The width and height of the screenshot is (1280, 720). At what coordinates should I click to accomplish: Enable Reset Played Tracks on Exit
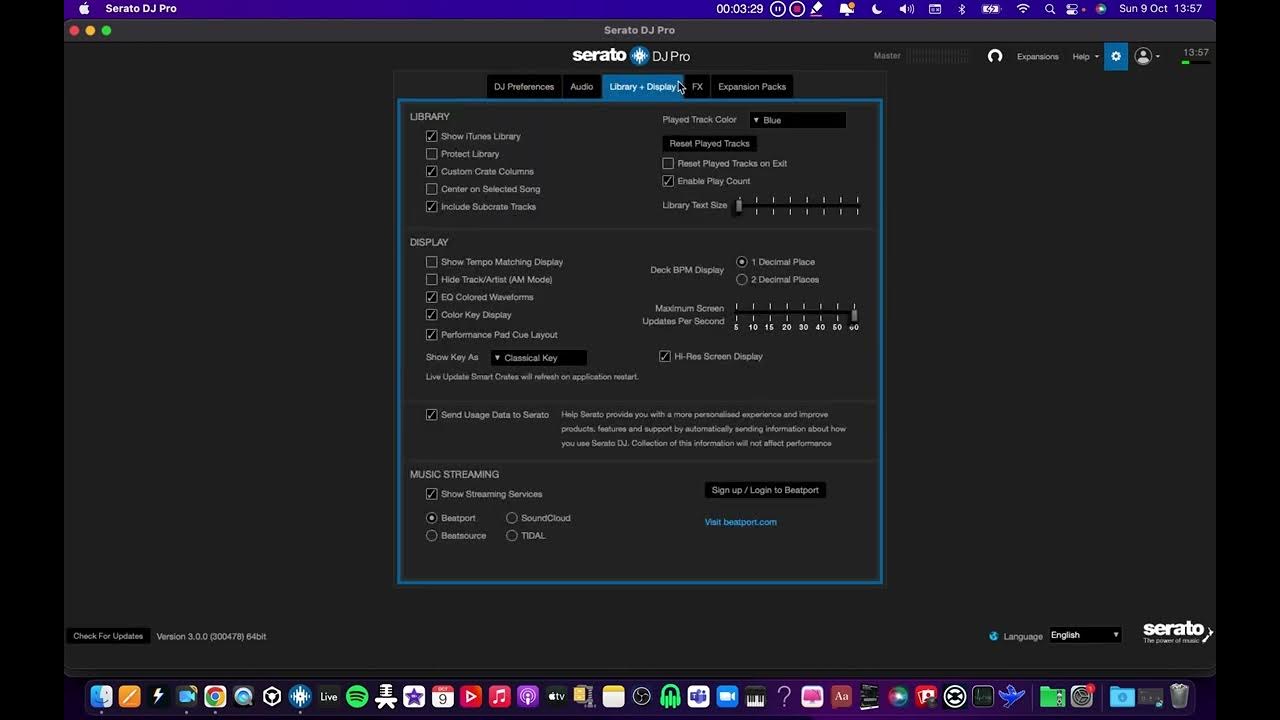coord(668,163)
